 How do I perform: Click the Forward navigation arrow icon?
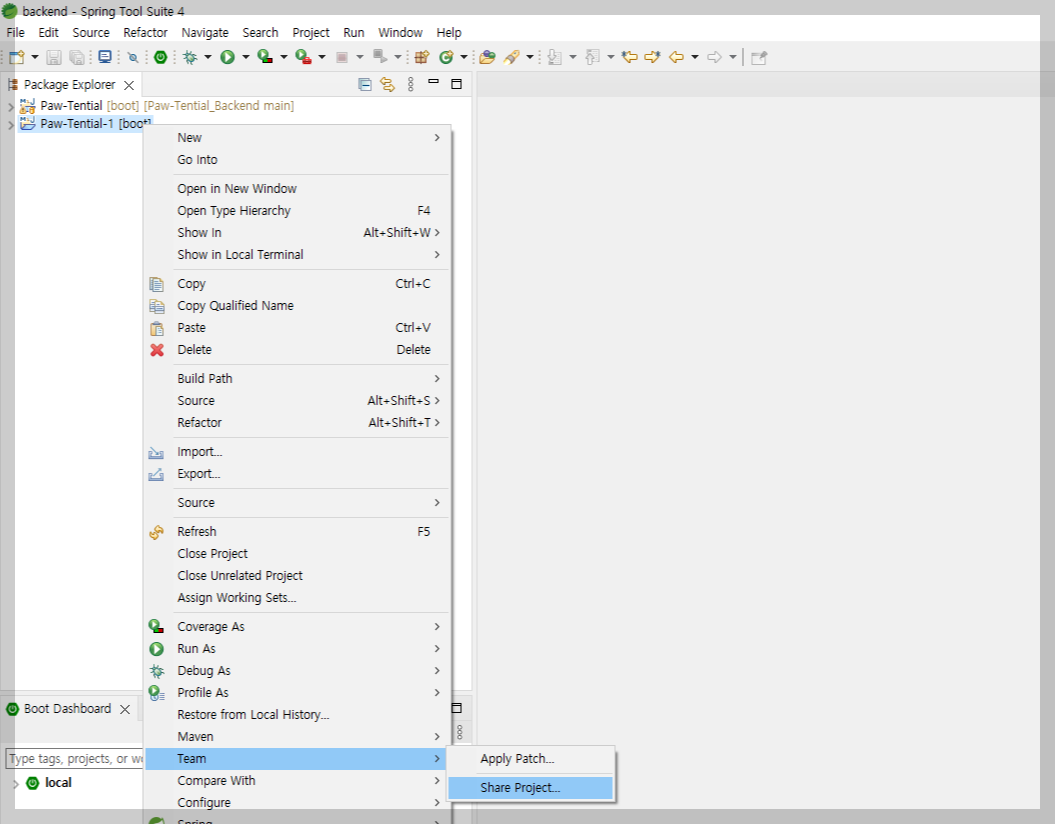pos(715,58)
